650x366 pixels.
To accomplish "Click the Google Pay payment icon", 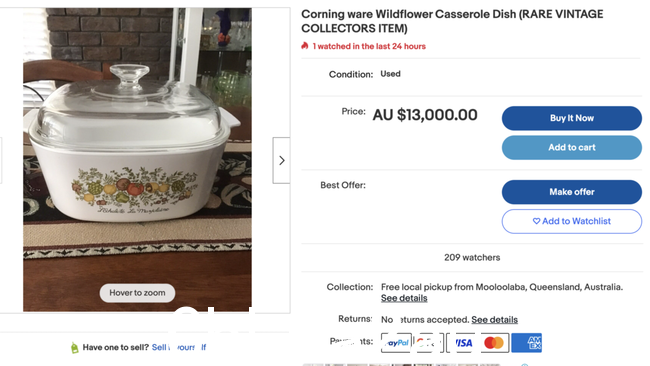I will pos(429,343).
